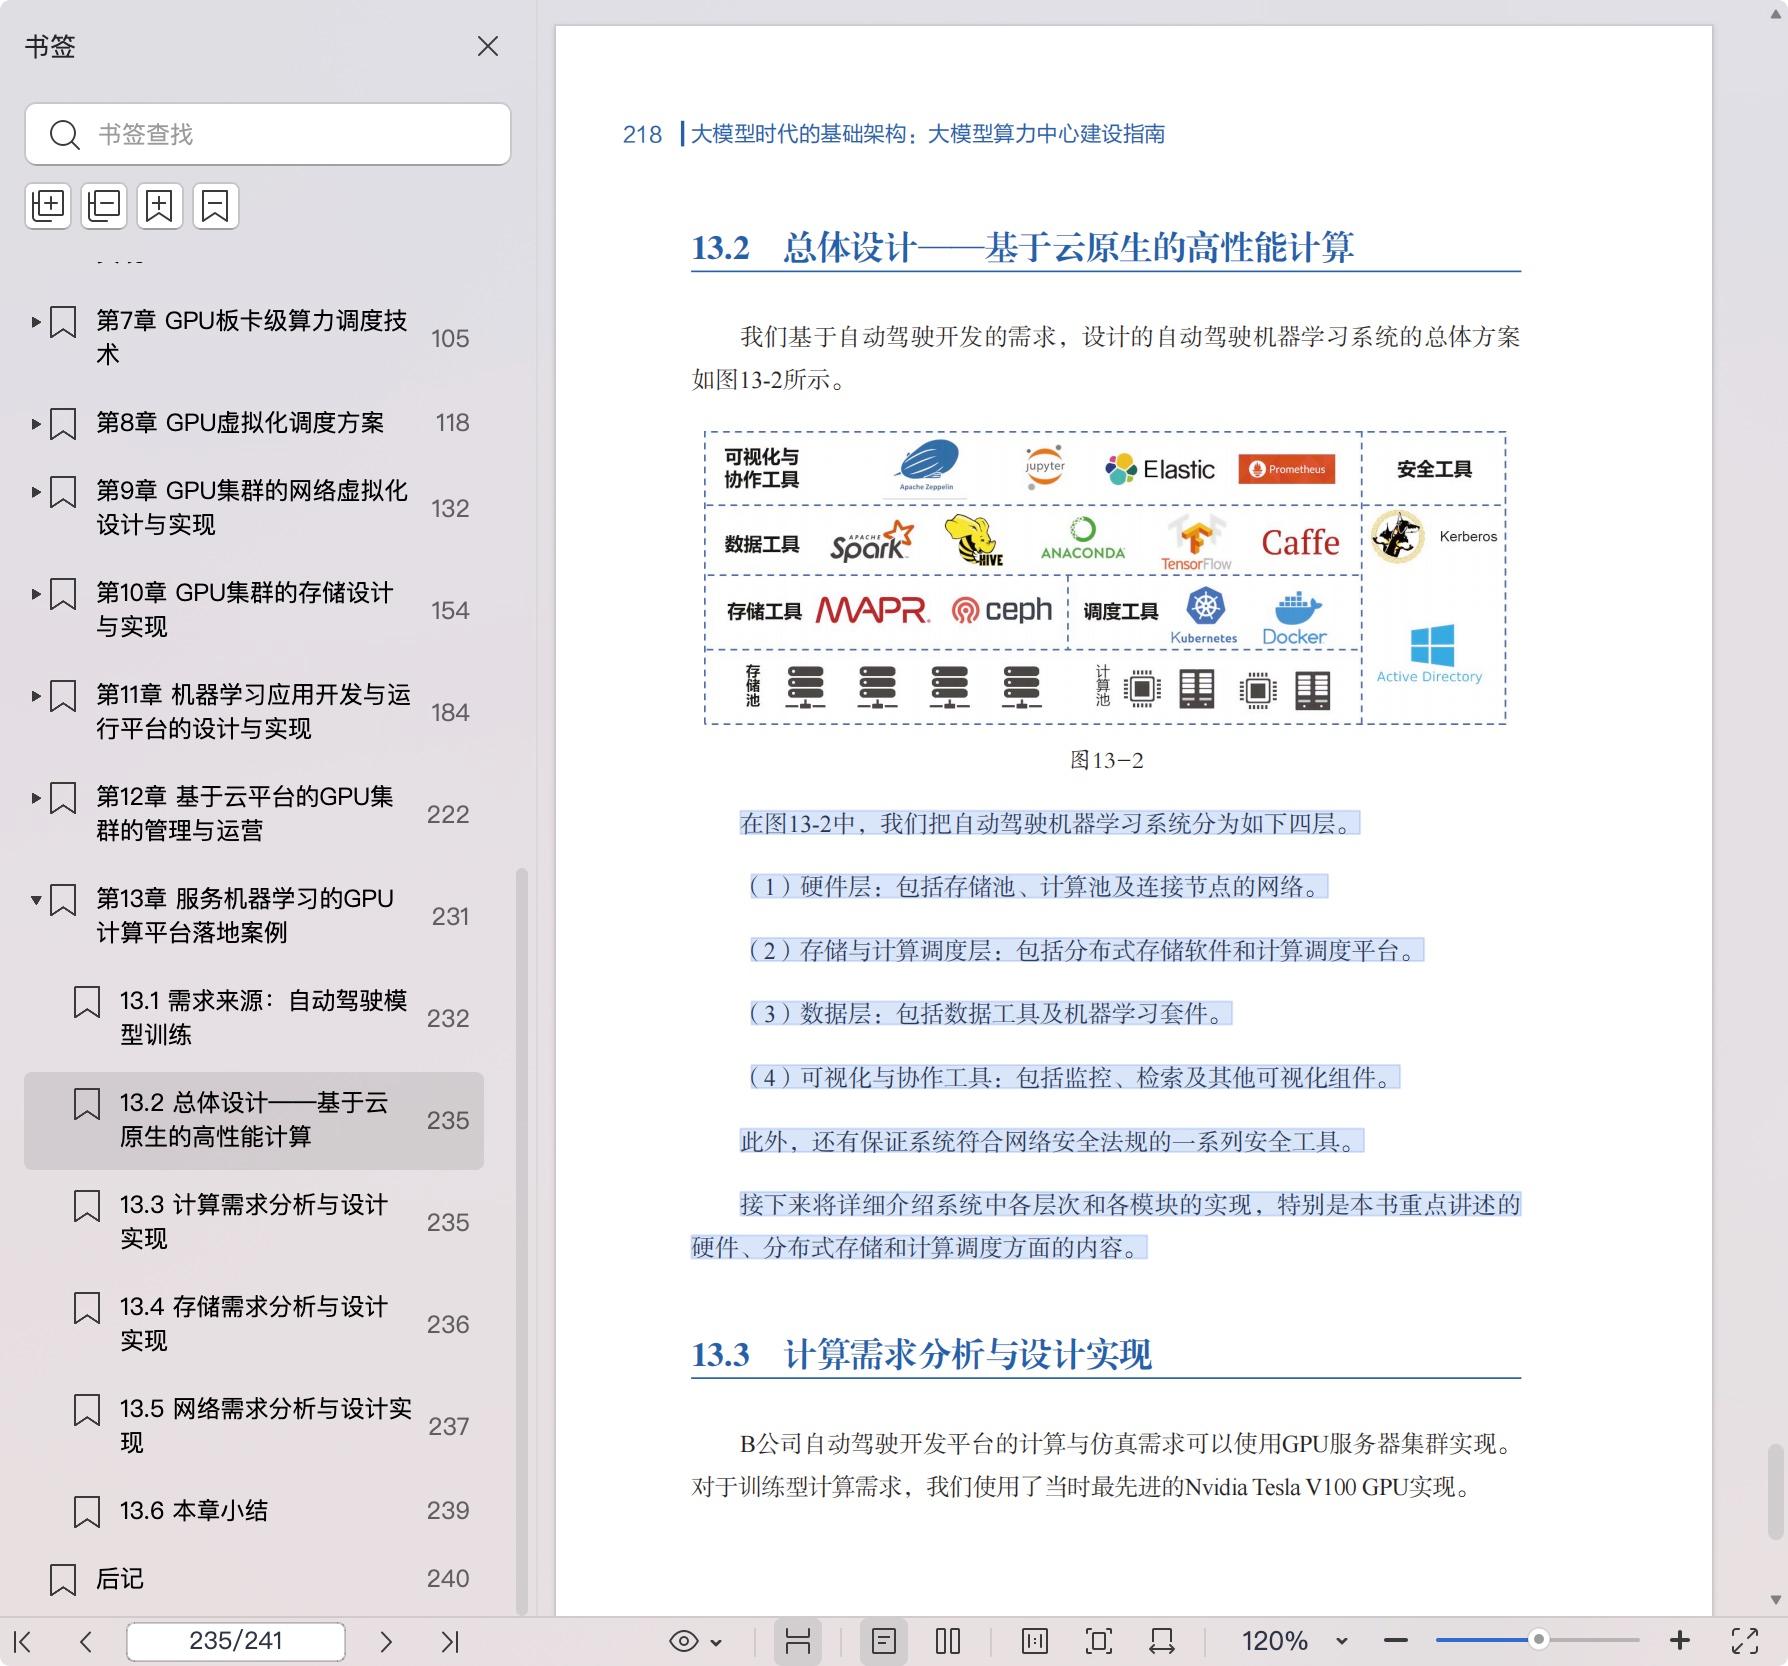Image resolution: width=1788 pixels, height=1666 pixels.
Task: Open bookmark 13.4 存储需求分析与设计实现
Action: point(254,1323)
